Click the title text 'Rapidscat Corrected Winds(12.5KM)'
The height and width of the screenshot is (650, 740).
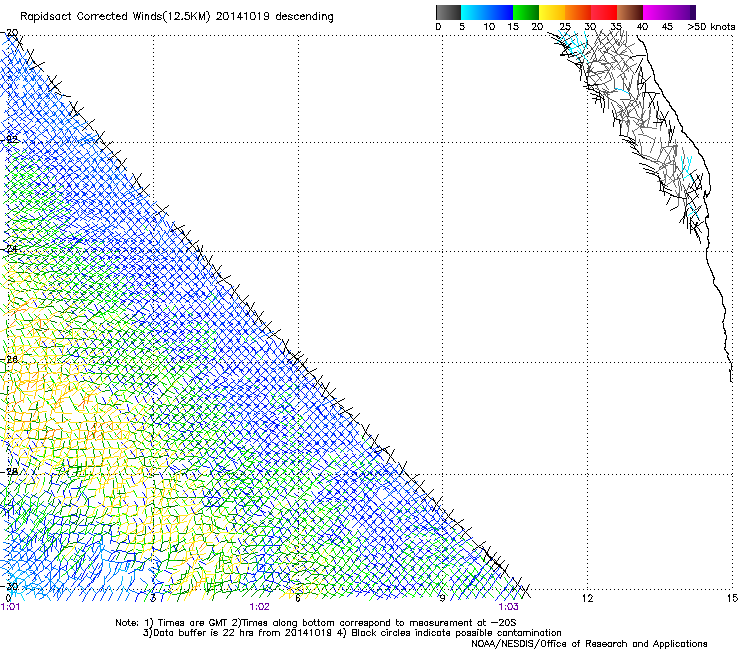coord(115,17)
